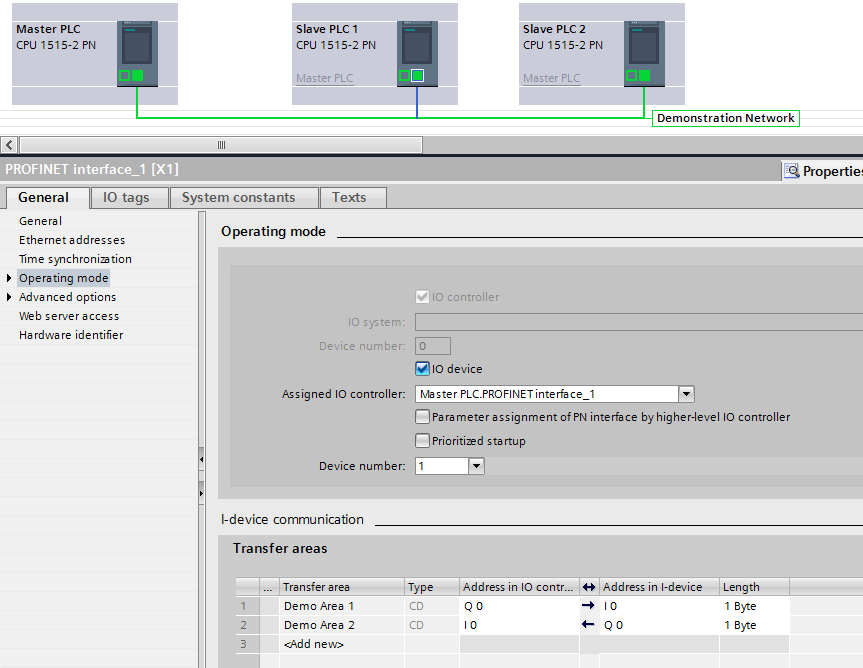Select the Slave PLC 2 device image
This screenshot has width=863, height=668.
pyautogui.click(x=644, y=53)
